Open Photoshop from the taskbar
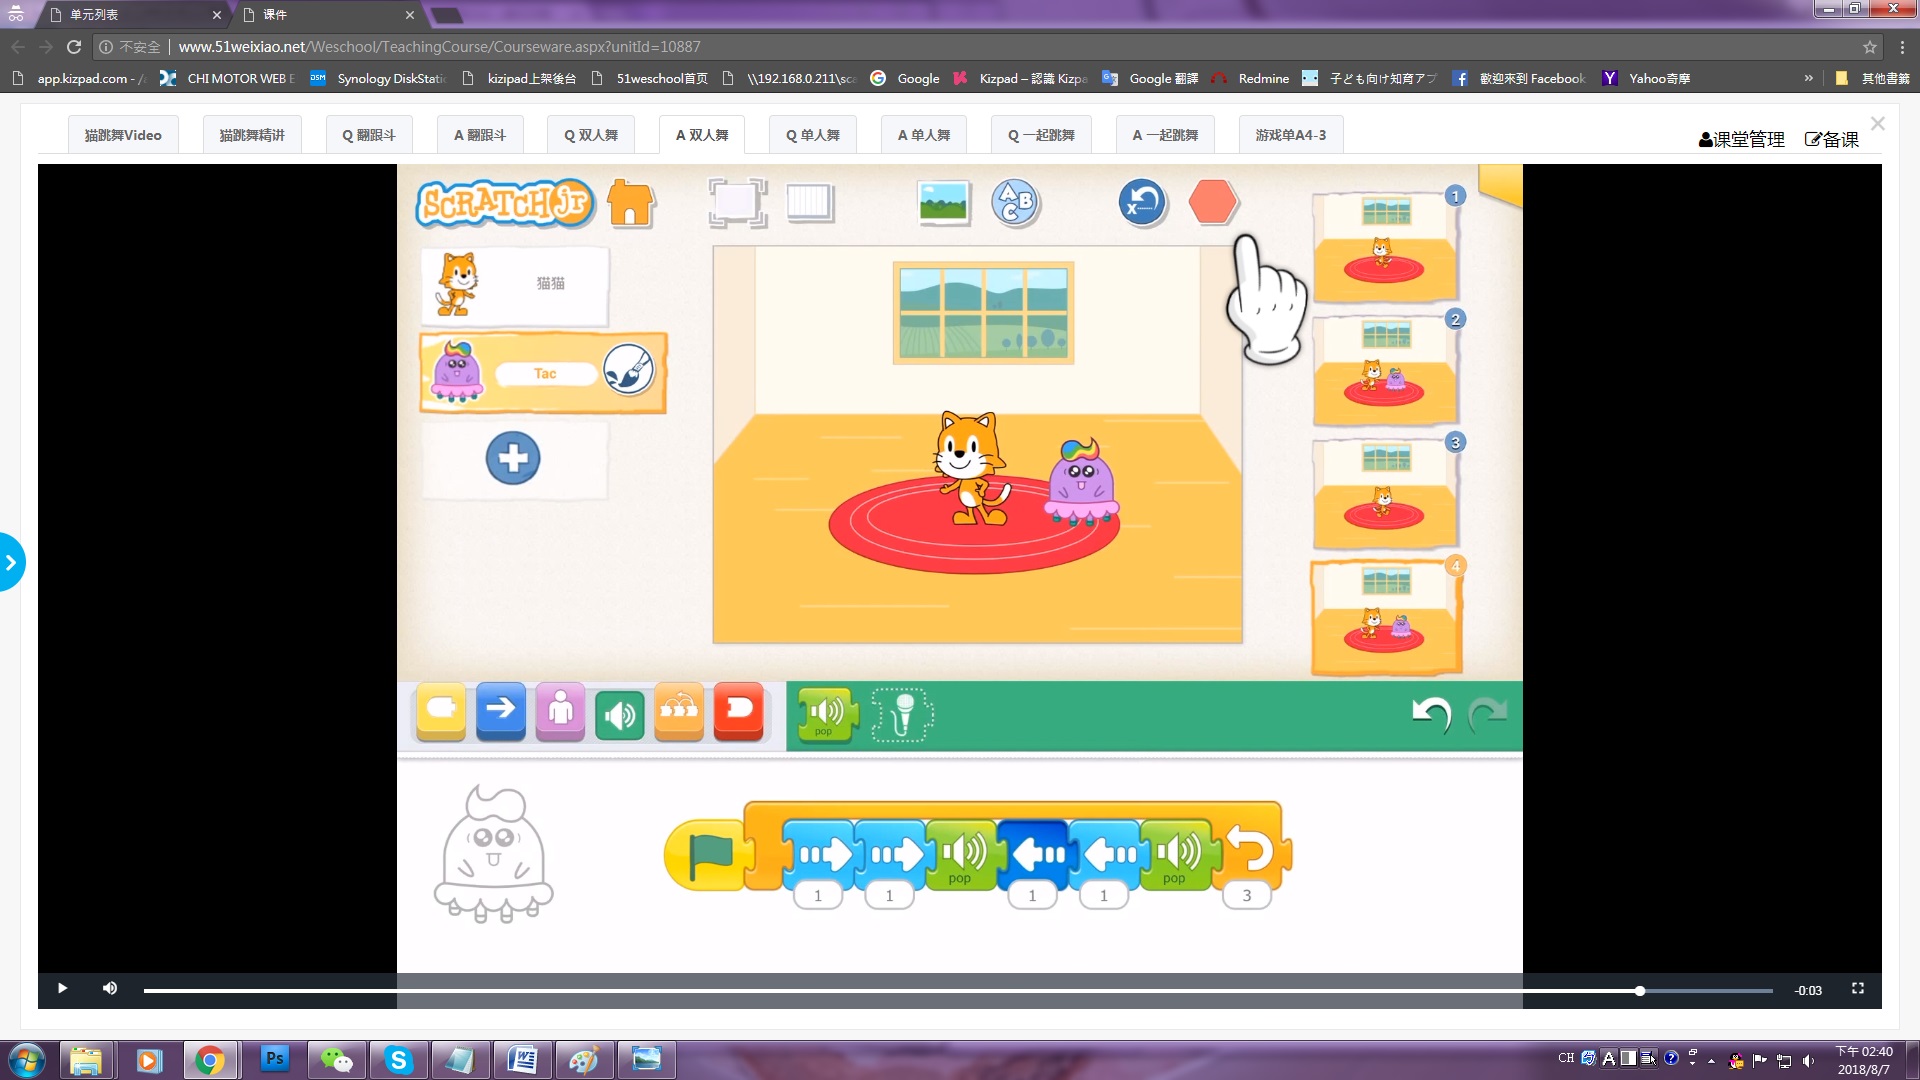1920x1080 pixels. [274, 1059]
